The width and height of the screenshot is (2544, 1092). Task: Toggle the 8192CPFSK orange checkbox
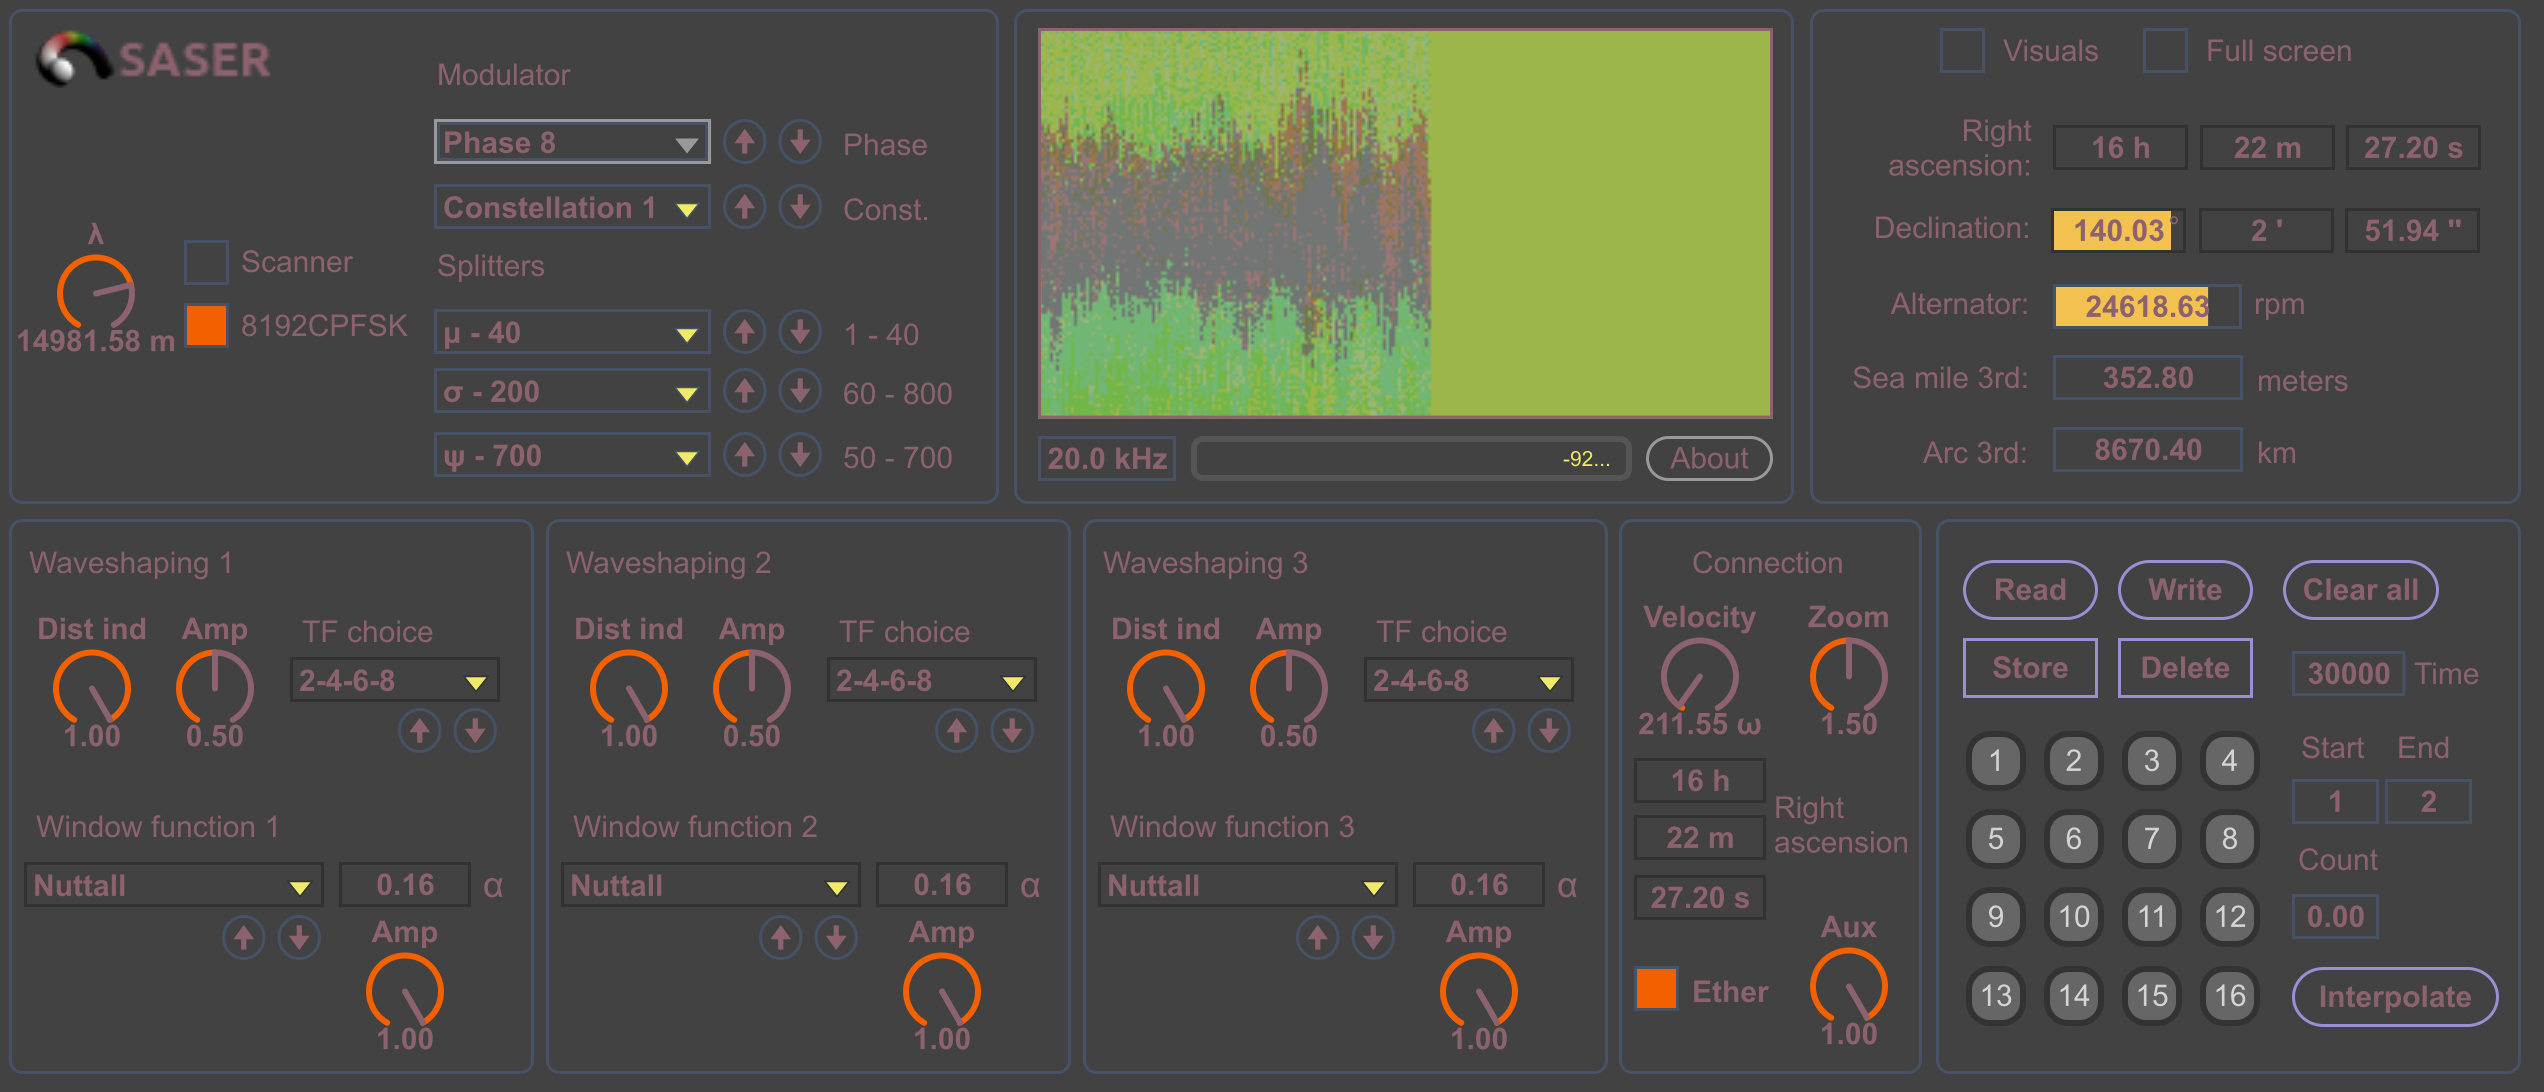coord(206,325)
